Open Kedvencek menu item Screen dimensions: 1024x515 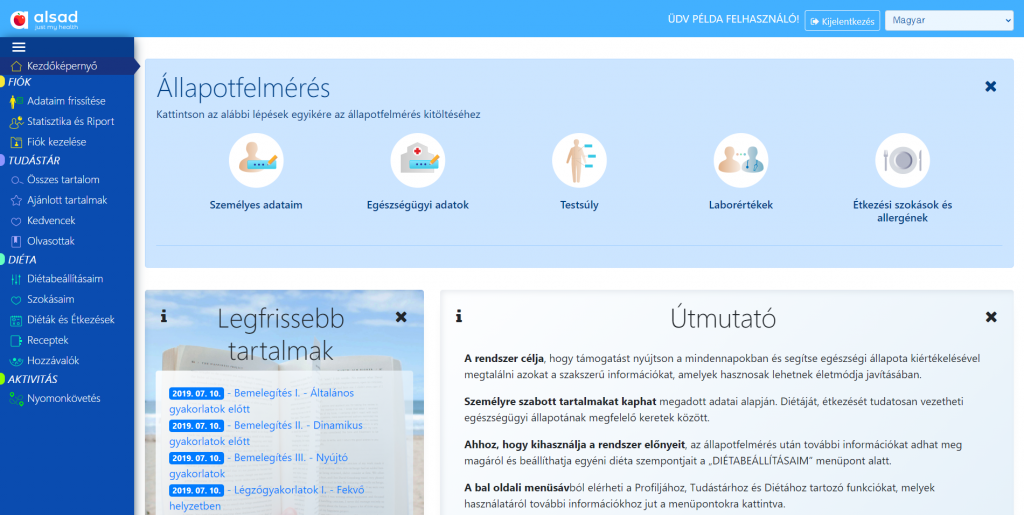(x=52, y=221)
